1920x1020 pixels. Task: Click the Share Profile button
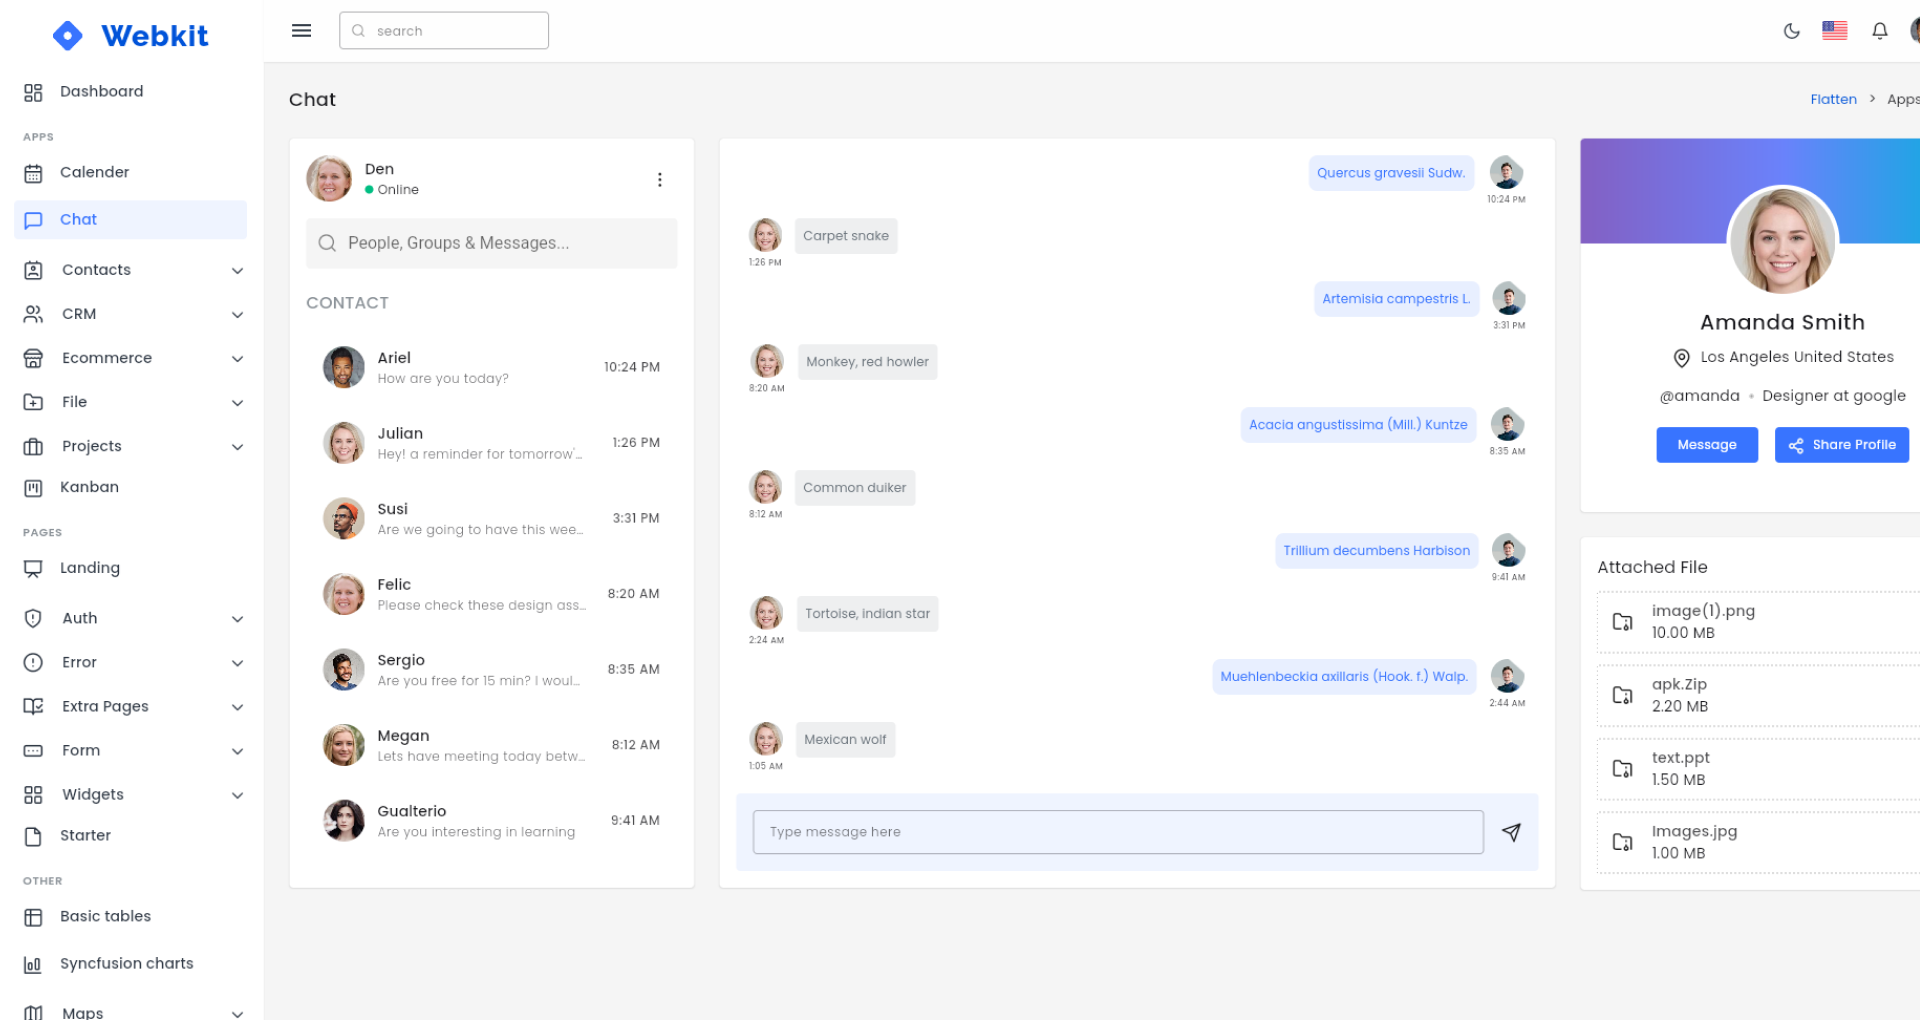[x=1841, y=445]
